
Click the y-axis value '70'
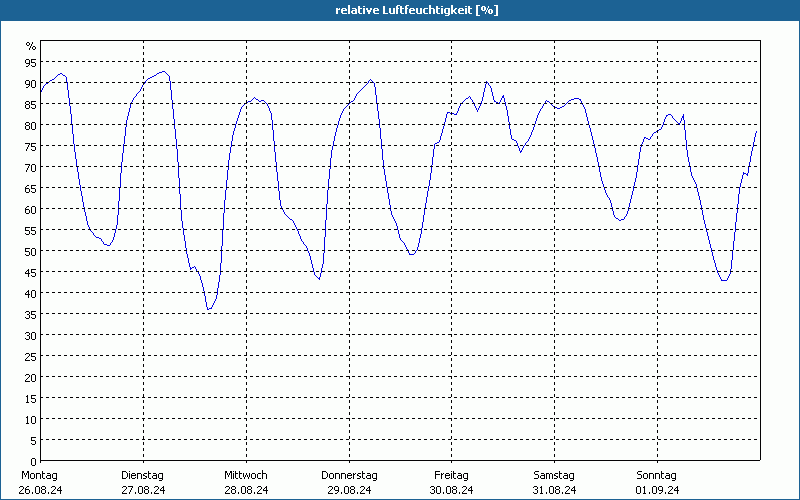[x=31, y=168]
